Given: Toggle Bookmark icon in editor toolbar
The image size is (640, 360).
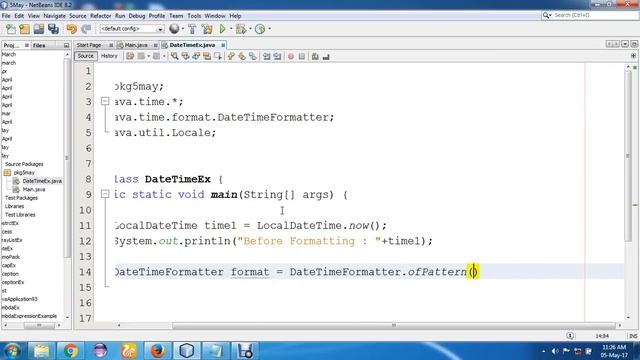Looking at the screenshot, I should tap(253, 56).
